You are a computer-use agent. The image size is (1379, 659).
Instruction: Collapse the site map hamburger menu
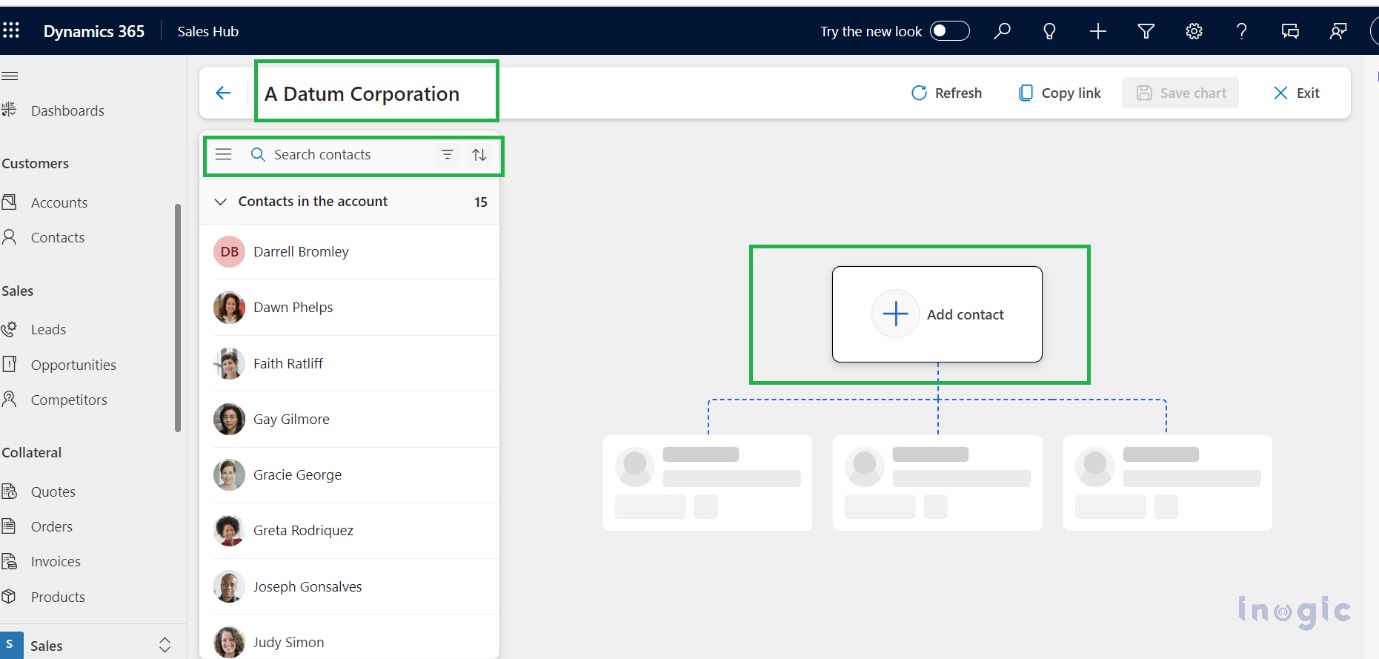[9, 76]
